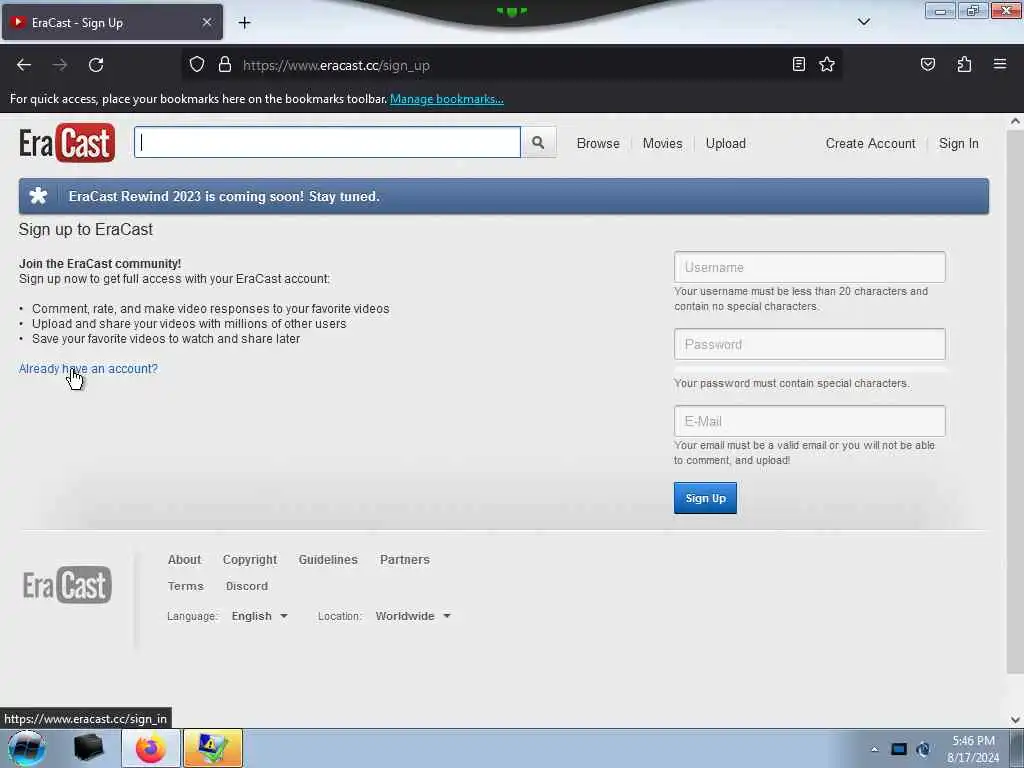Open the Upload menu item
The height and width of the screenshot is (768, 1024).
(x=725, y=143)
